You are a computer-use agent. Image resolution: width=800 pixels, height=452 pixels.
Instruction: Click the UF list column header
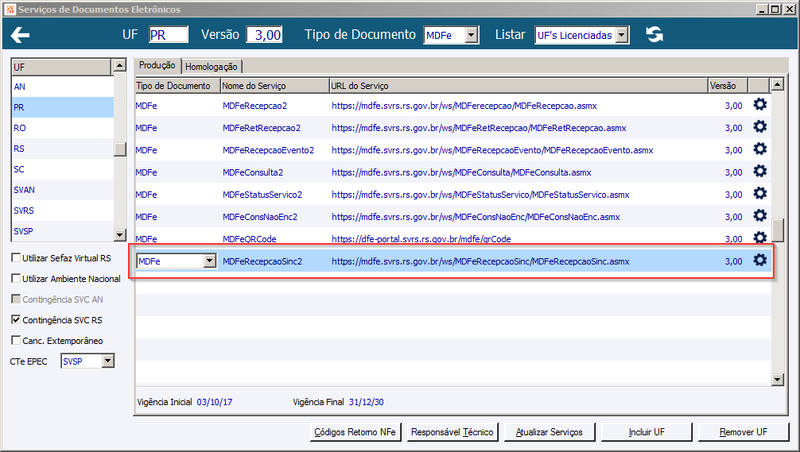tap(61, 67)
